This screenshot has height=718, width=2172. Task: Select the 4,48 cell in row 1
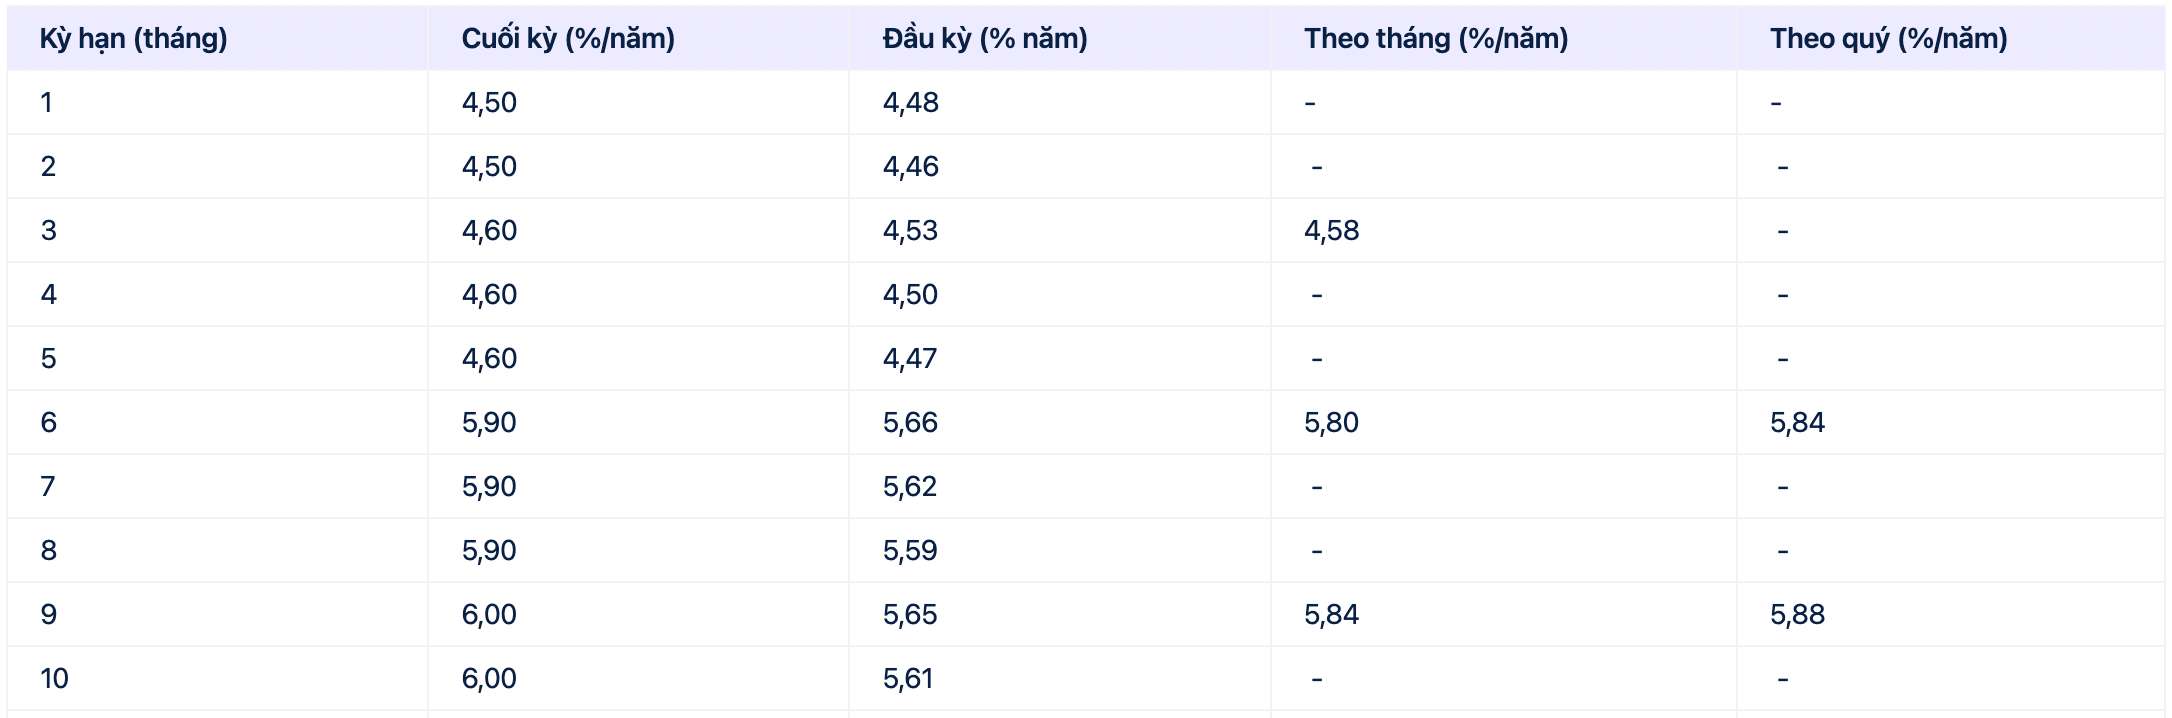(x=910, y=103)
